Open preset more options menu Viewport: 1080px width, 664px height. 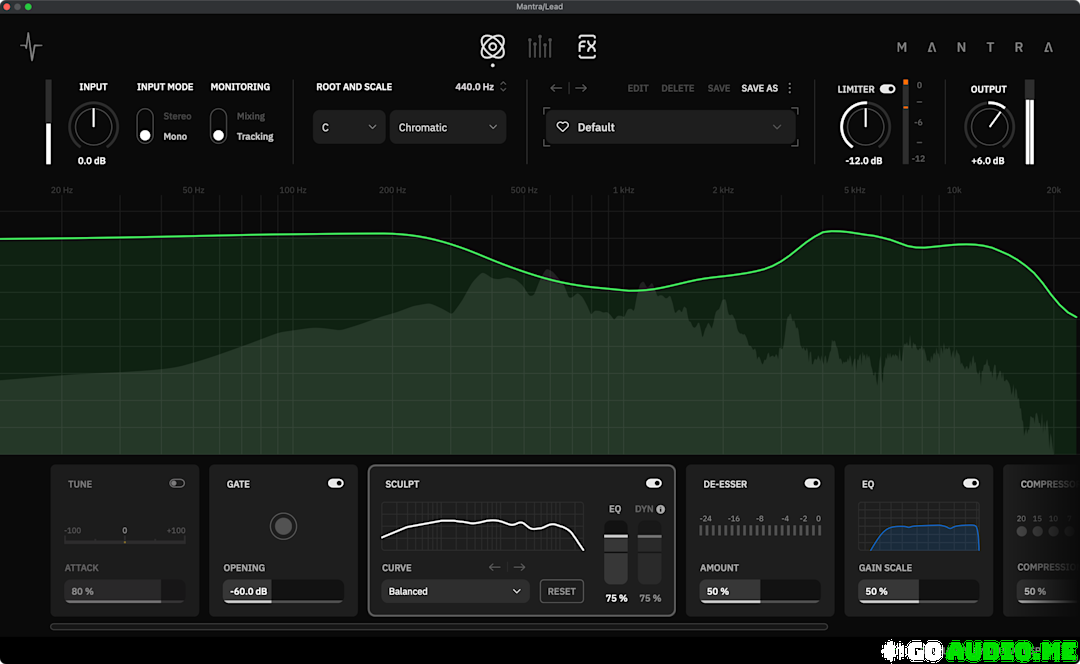coord(790,88)
